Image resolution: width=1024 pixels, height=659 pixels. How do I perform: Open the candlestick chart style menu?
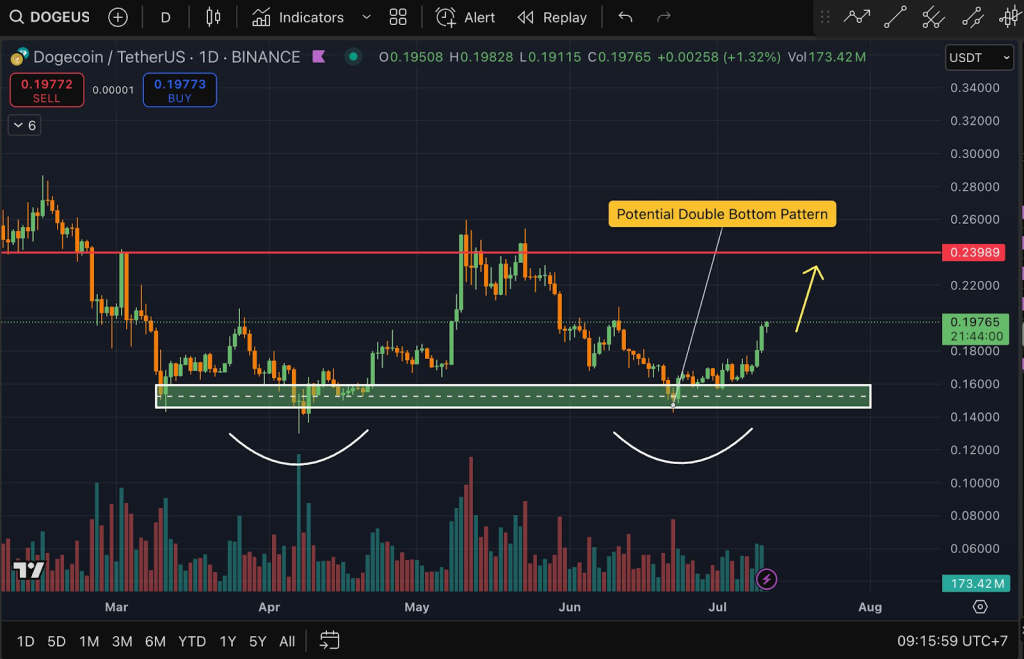213,17
